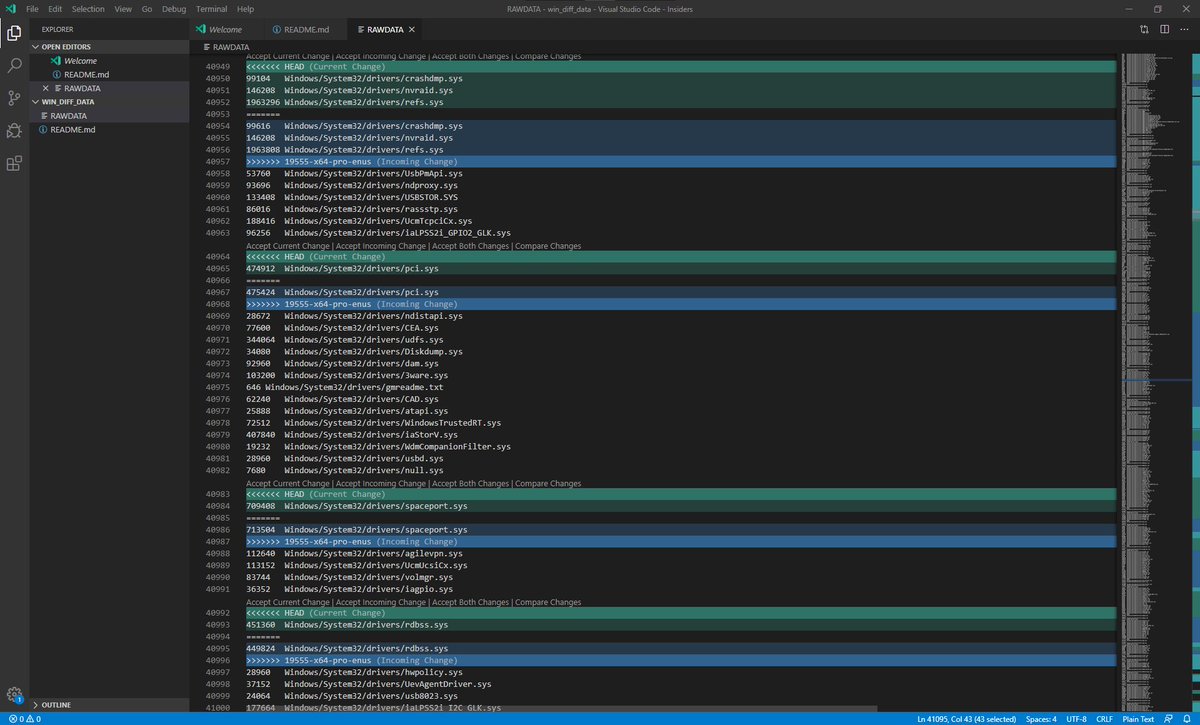Split the editor to the right
The width and height of the screenshot is (1200, 725).
tap(1165, 29)
